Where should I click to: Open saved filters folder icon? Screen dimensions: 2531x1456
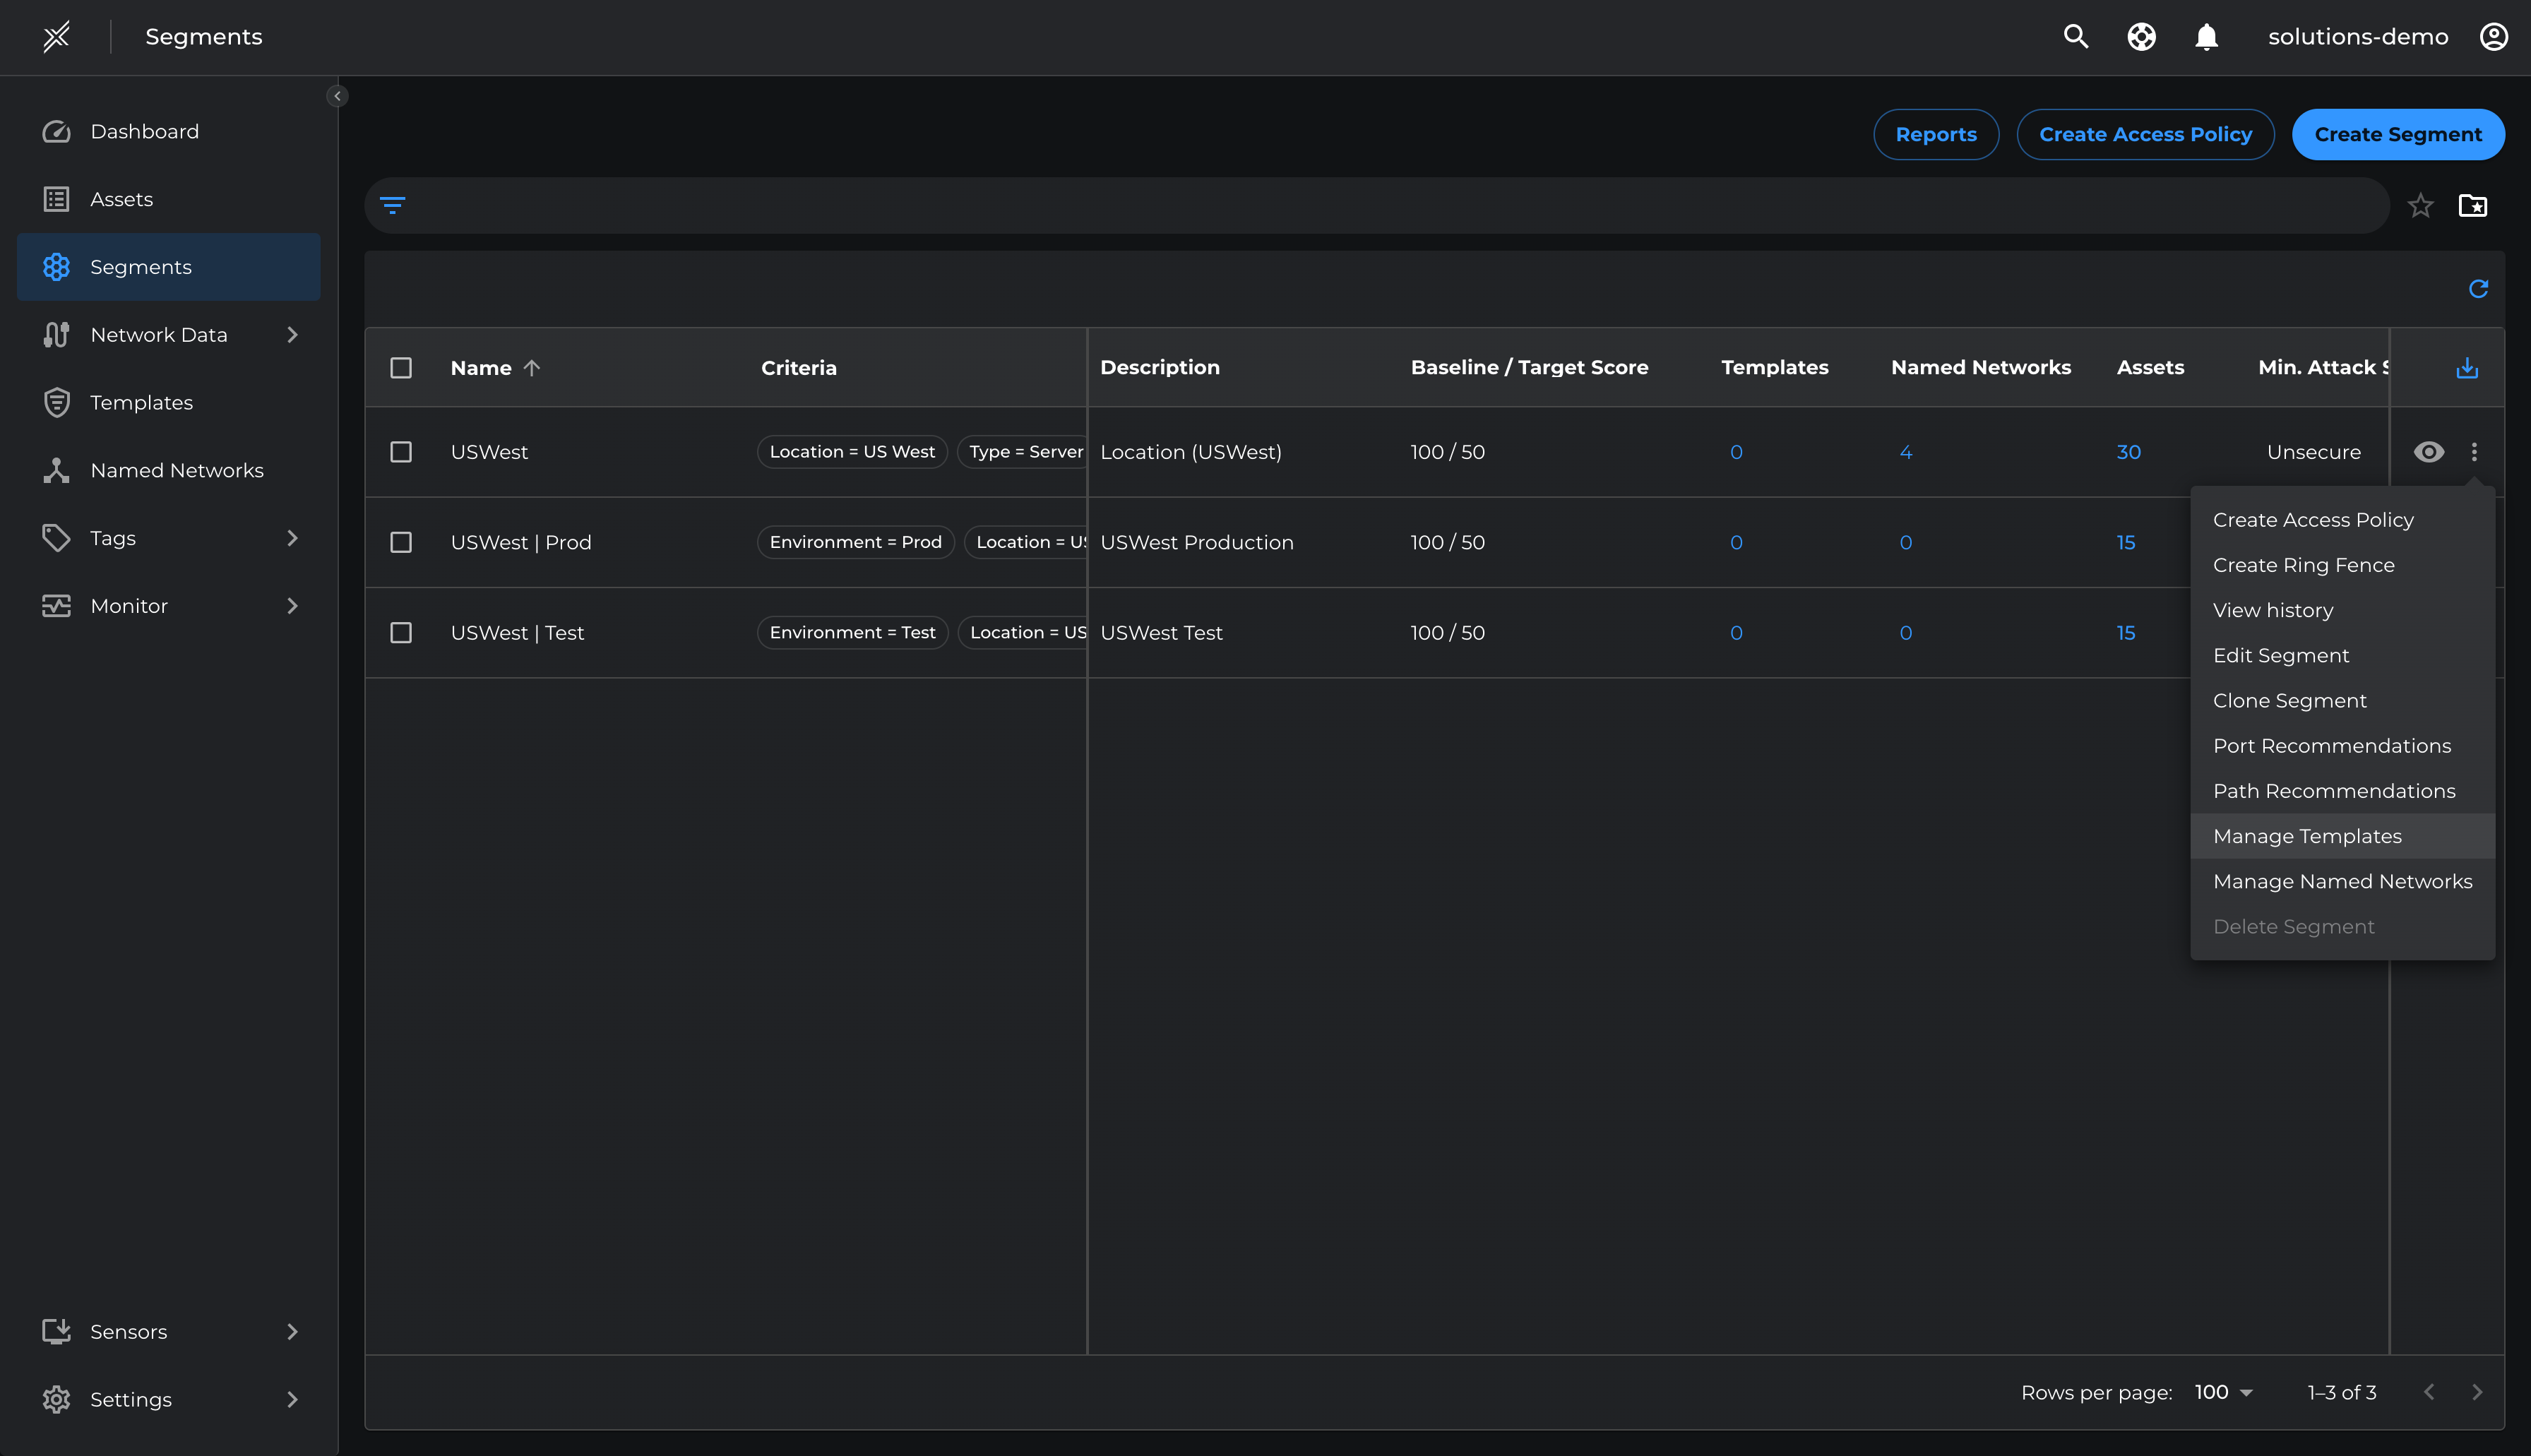pos(2473,206)
